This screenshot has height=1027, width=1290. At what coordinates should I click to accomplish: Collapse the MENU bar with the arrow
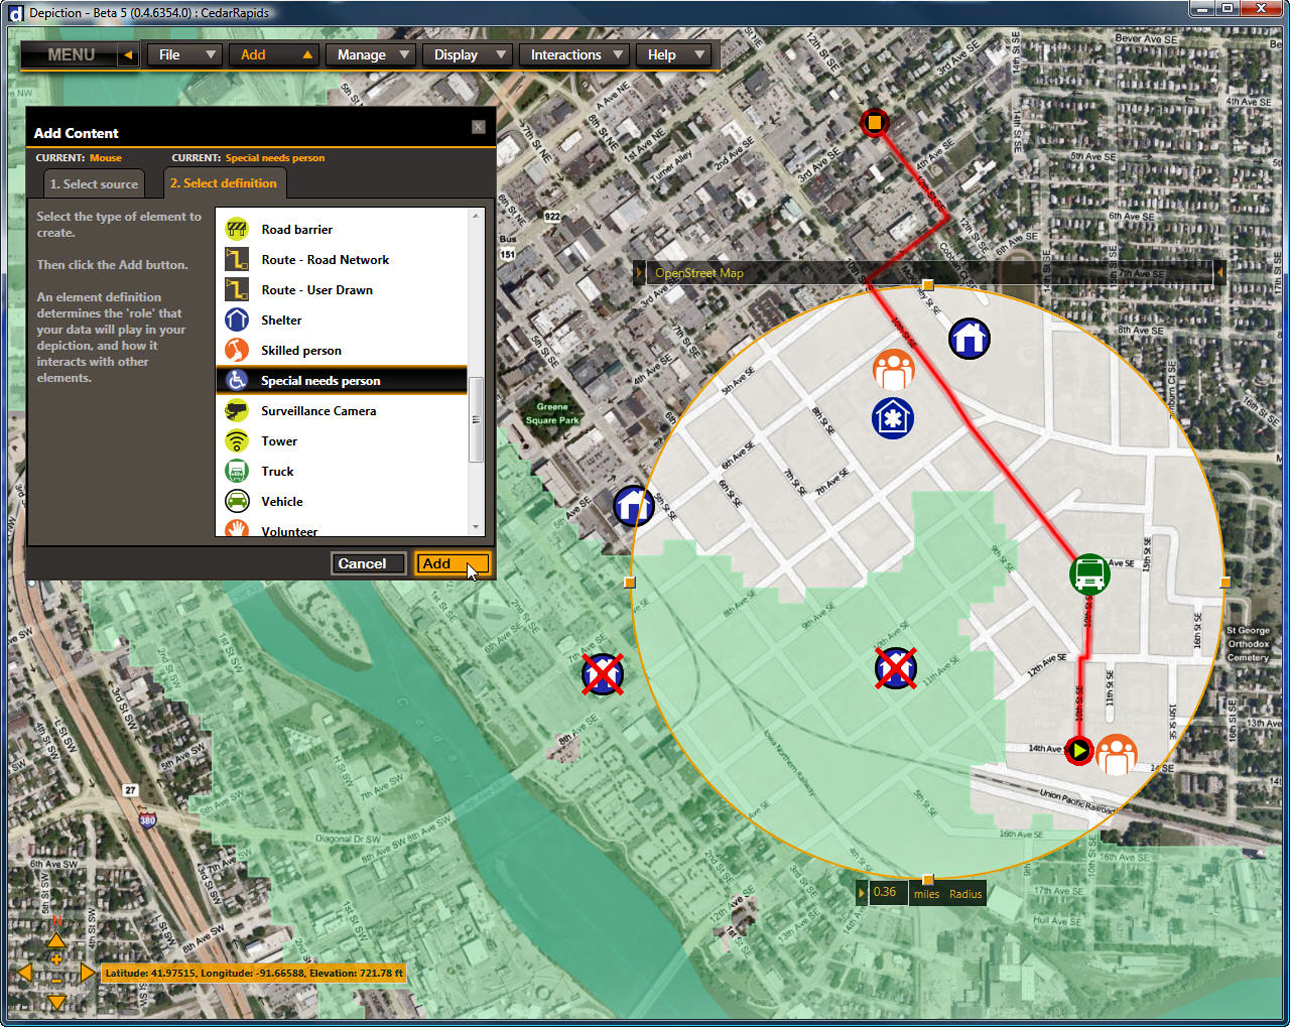pos(128,55)
